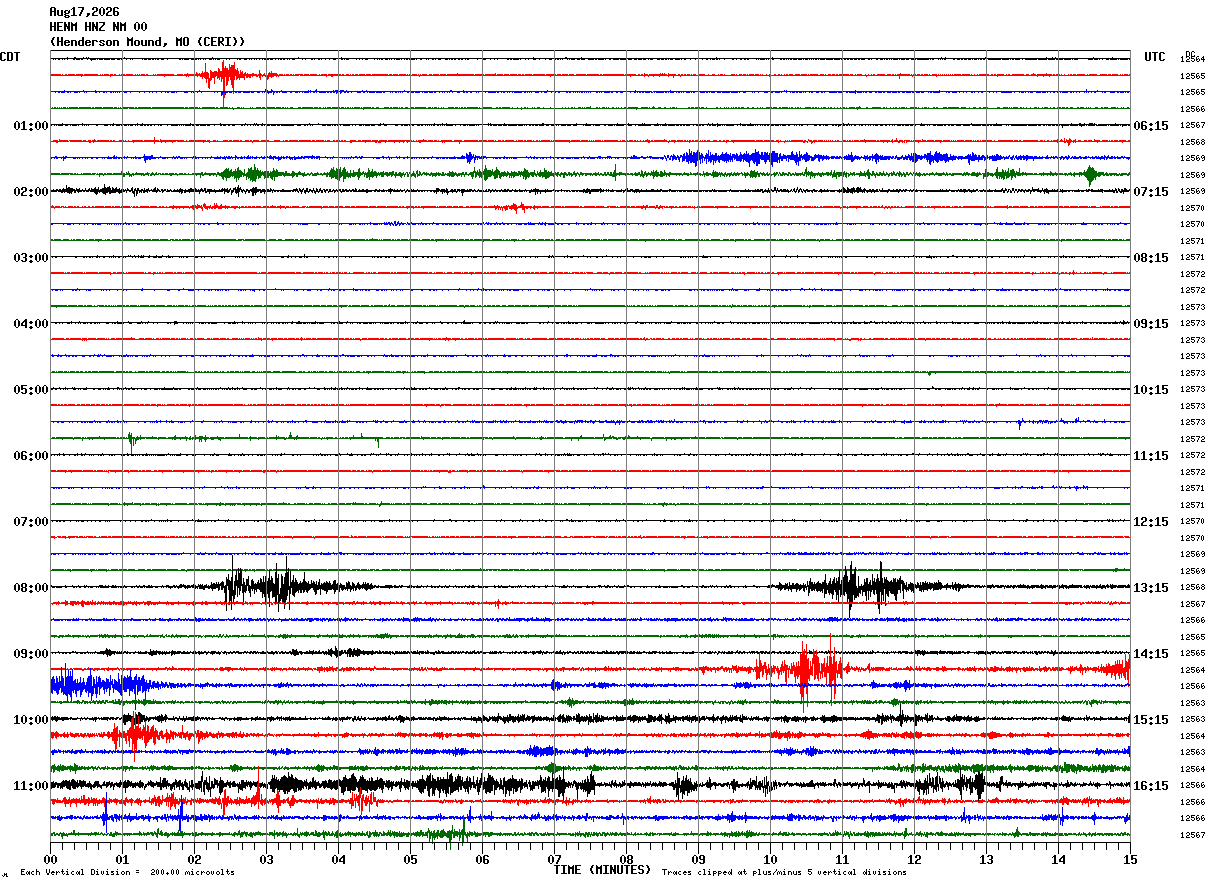Pick the minute axis tick label "02"

[194, 859]
